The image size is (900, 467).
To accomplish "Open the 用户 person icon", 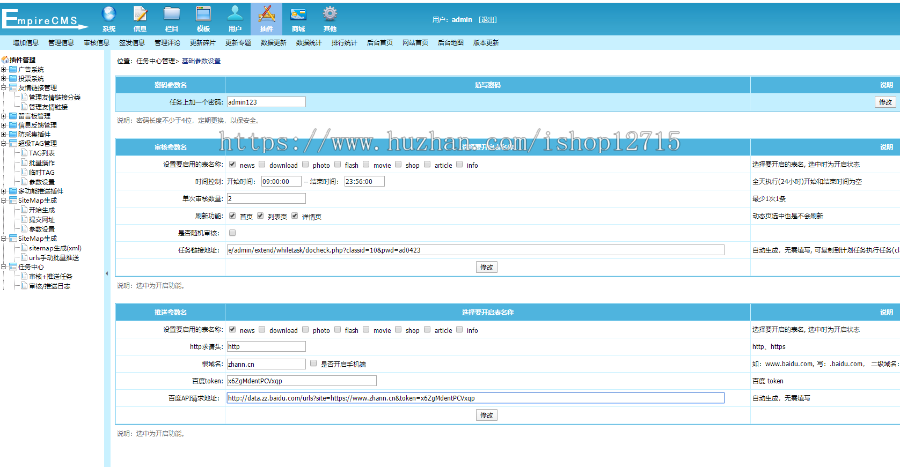I will click(x=235, y=14).
